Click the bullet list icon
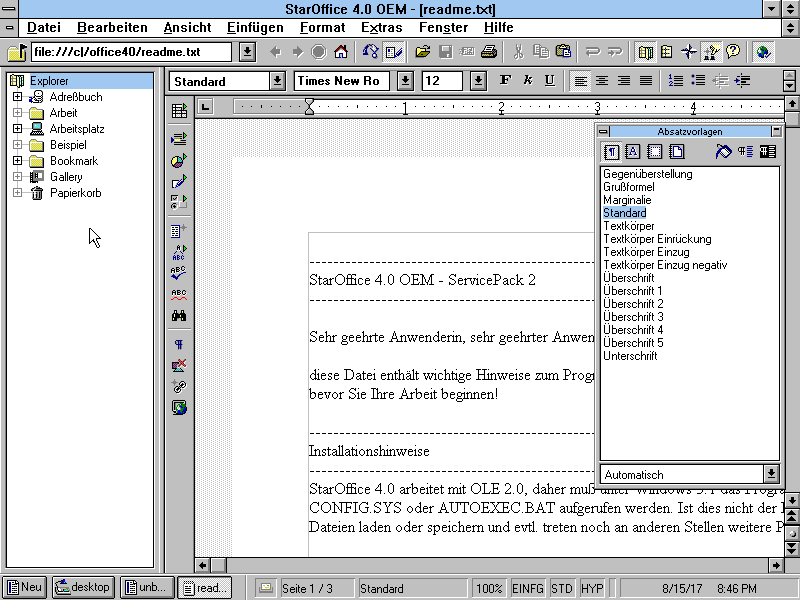800x600 pixels. (x=698, y=81)
